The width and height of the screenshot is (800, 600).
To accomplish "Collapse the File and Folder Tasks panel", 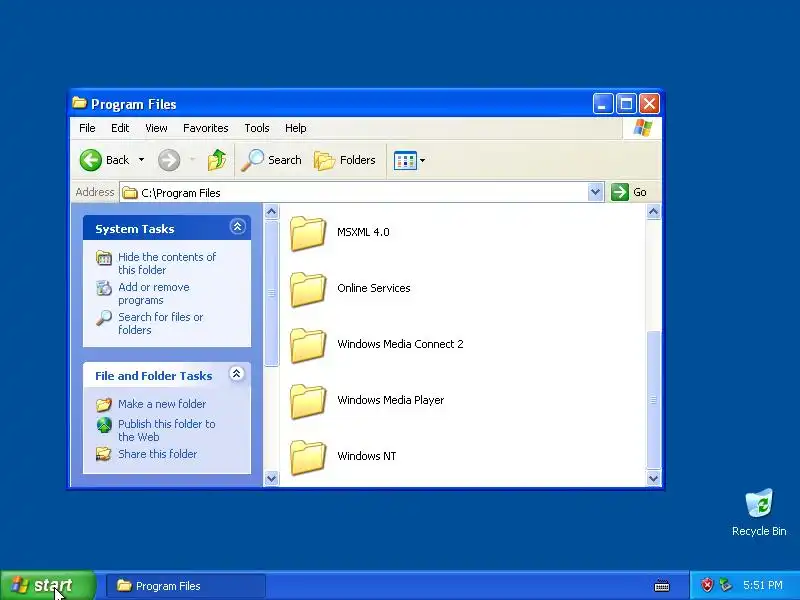I will (236, 374).
